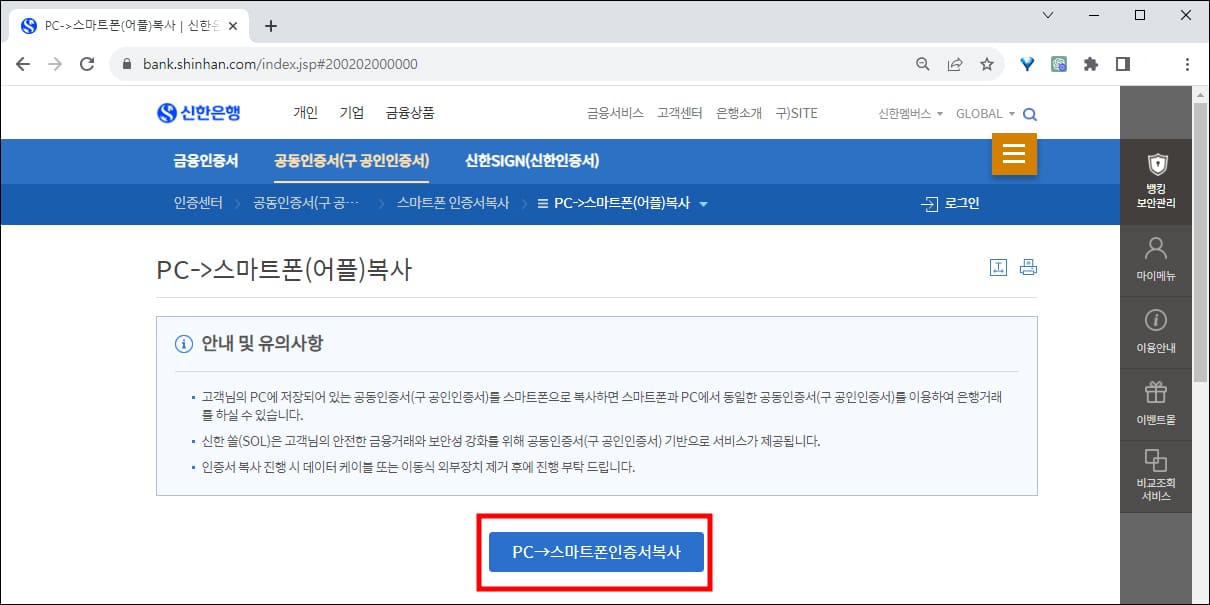Click the search magnifier icon
This screenshot has height=605, width=1210.
click(x=1030, y=114)
